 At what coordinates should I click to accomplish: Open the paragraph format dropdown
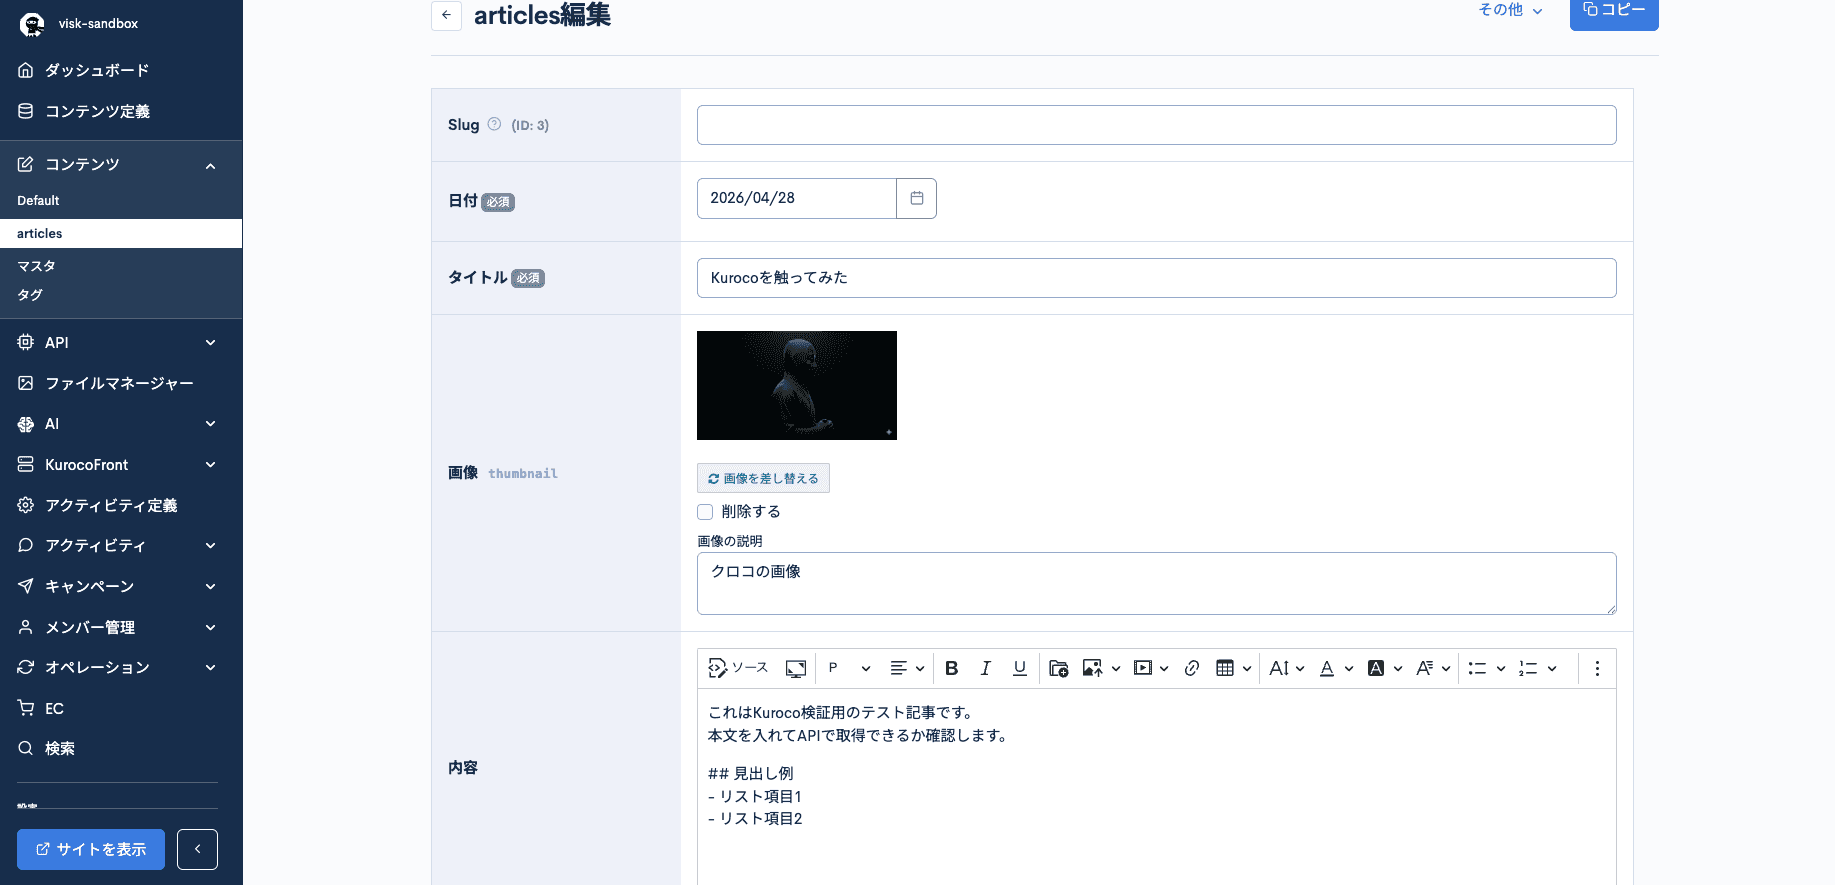point(849,668)
